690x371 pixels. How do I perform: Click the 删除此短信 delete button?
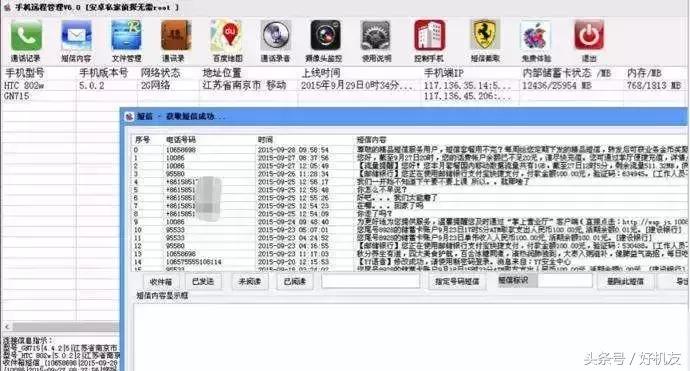click(625, 282)
